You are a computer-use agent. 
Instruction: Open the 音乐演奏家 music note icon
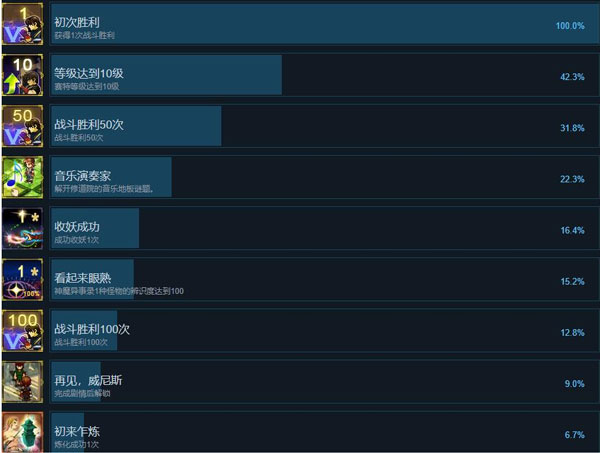[x=22, y=177]
